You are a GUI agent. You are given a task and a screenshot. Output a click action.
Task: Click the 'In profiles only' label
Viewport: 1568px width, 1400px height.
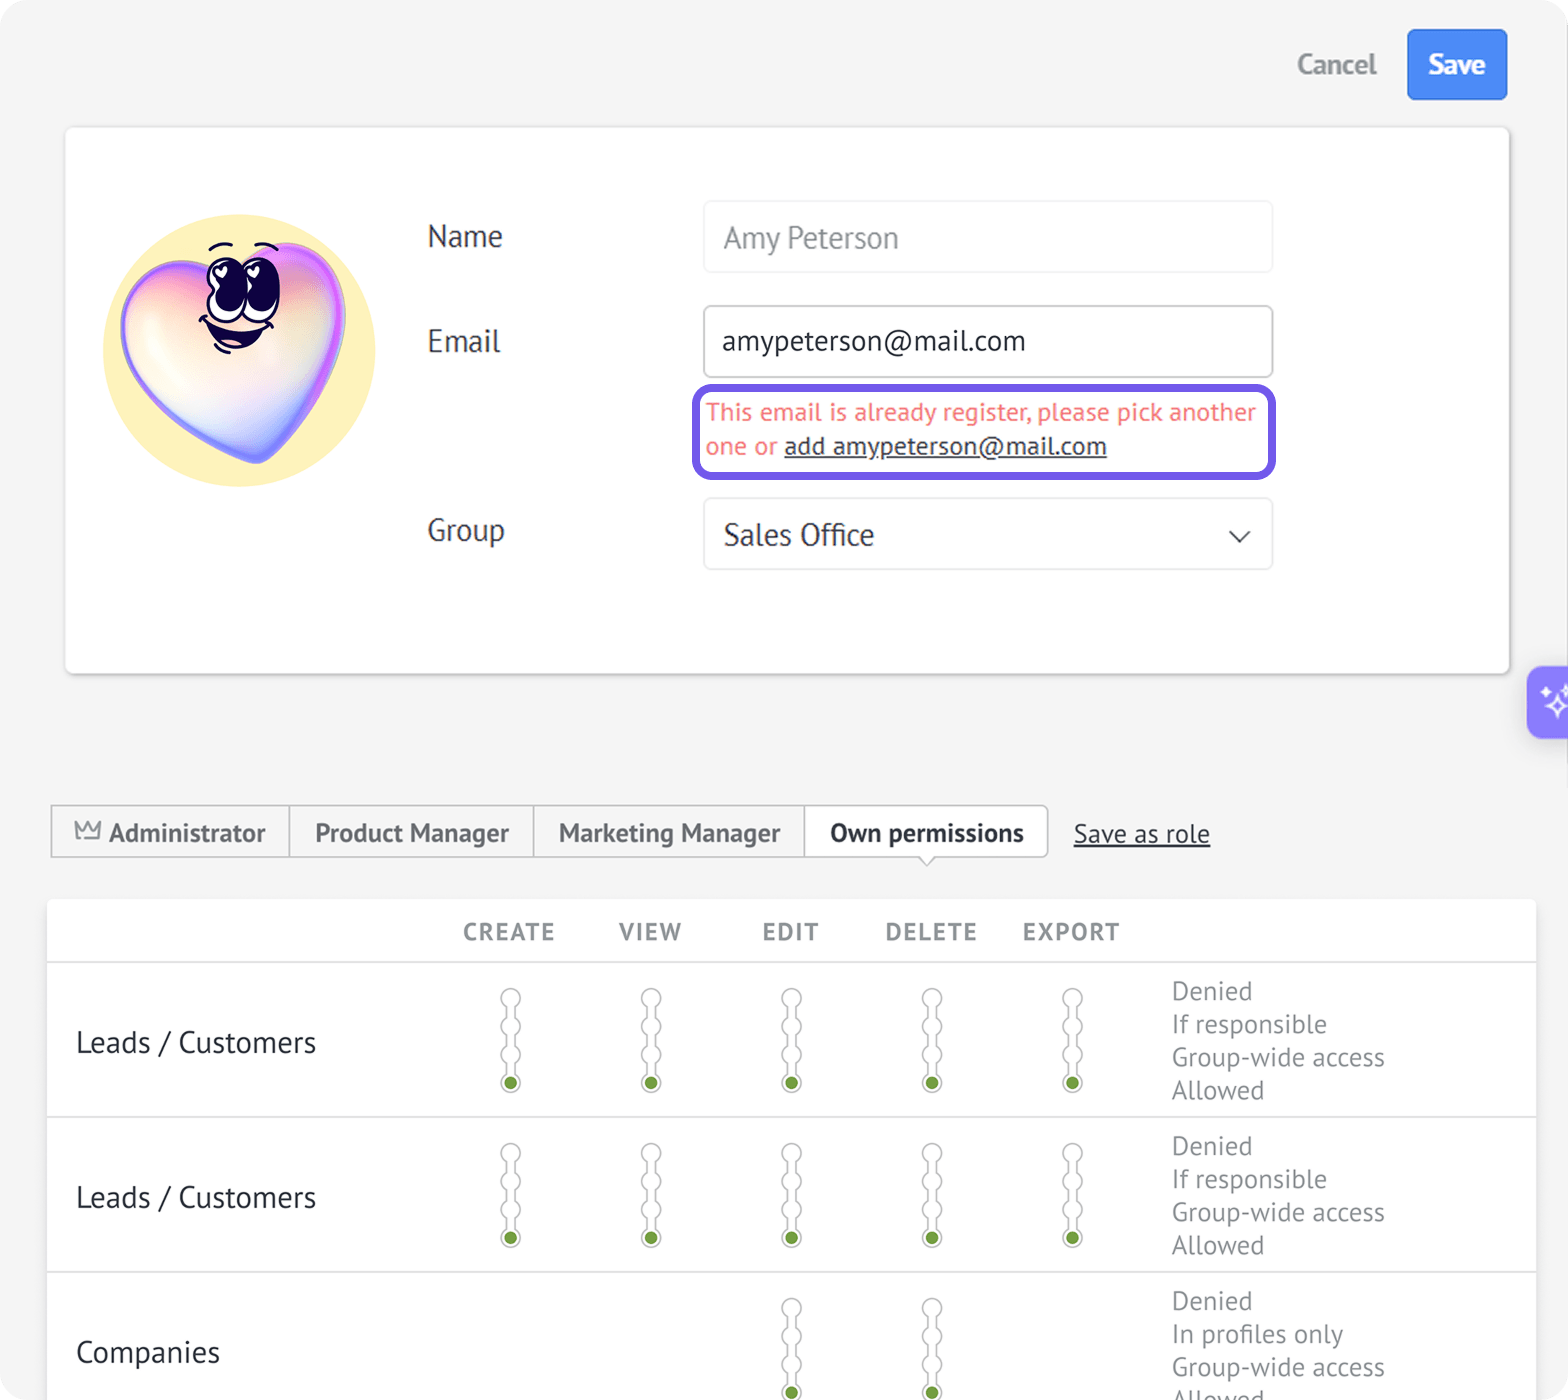[1257, 1334]
